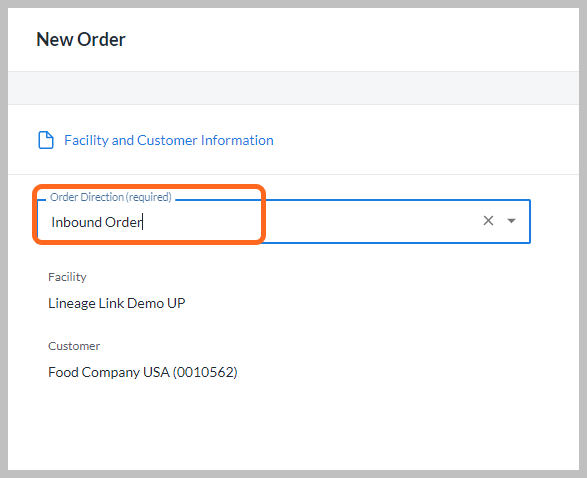Viewport: 587px width, 478px height.
Task: Click the document icon beside section title
Action: click(46, 140)
